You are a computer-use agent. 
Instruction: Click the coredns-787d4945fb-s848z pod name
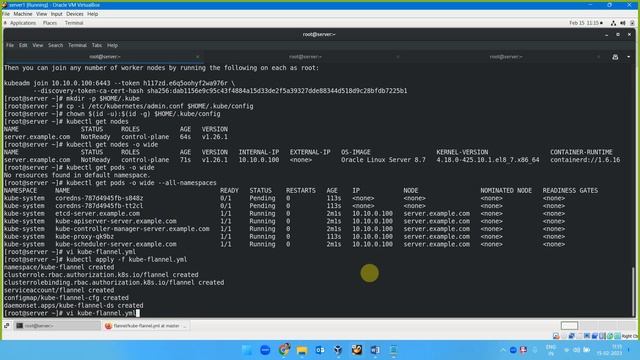pos(99,198)
